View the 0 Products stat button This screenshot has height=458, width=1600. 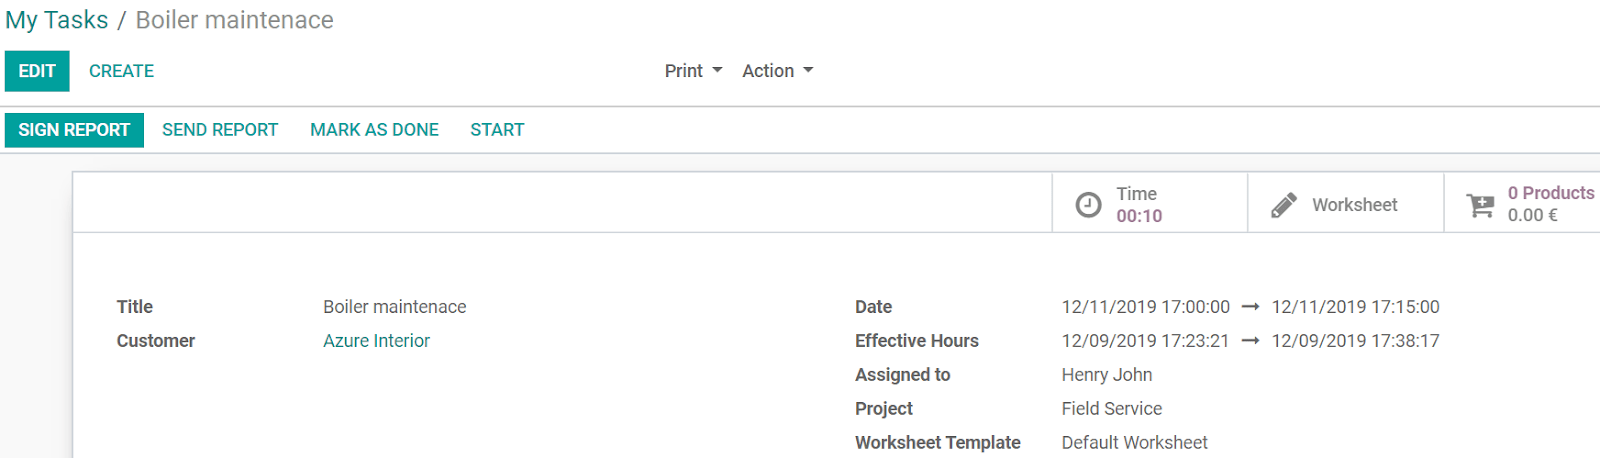pyautogui.click(x=1522, y=203)
